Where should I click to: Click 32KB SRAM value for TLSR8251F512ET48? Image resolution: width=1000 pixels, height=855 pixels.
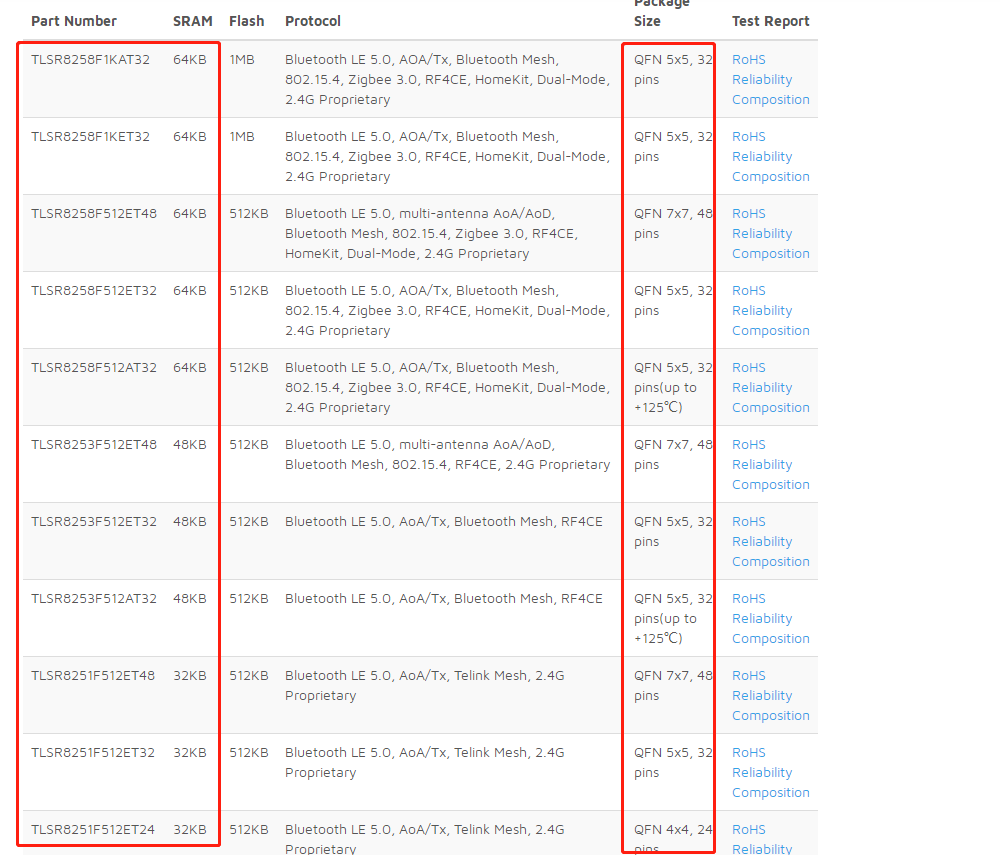(x=189, y=676)
